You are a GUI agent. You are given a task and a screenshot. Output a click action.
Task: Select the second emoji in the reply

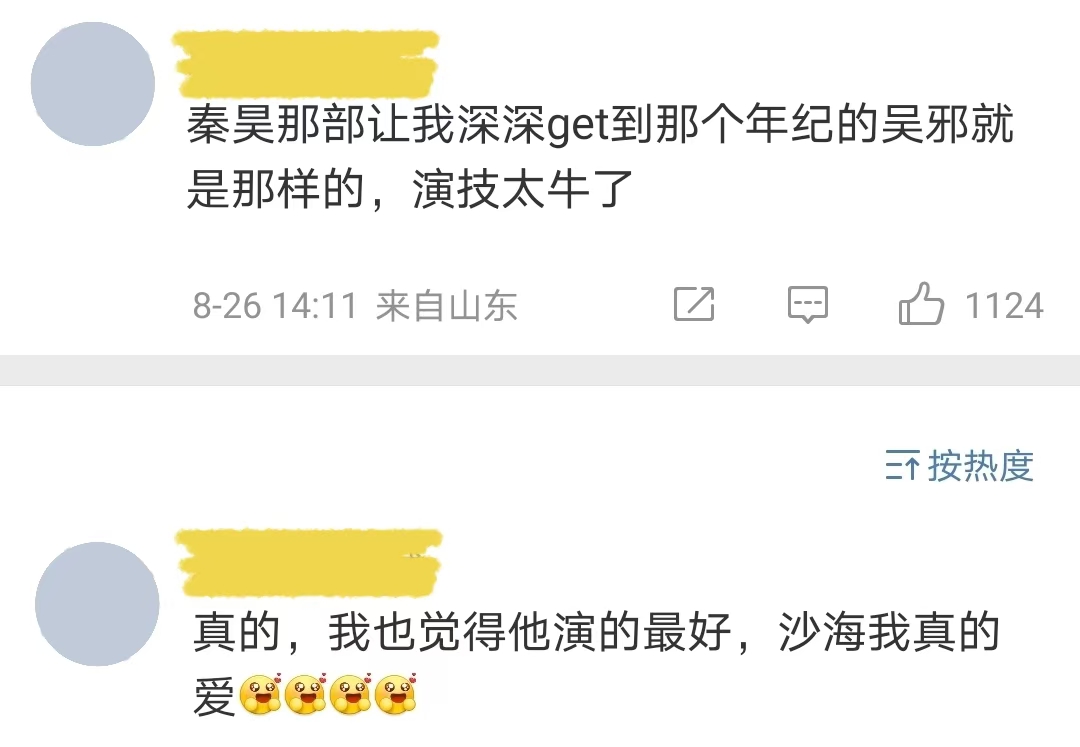pyautogui.click(x=306, y=694)
